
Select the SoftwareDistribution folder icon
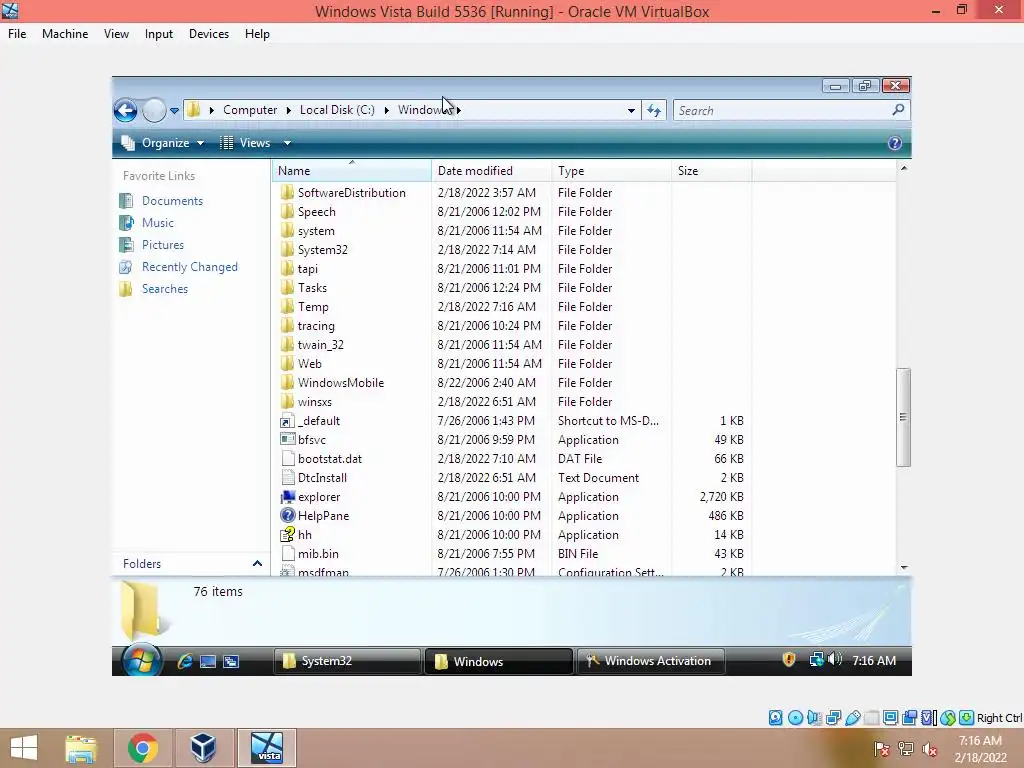pos(287,193)
